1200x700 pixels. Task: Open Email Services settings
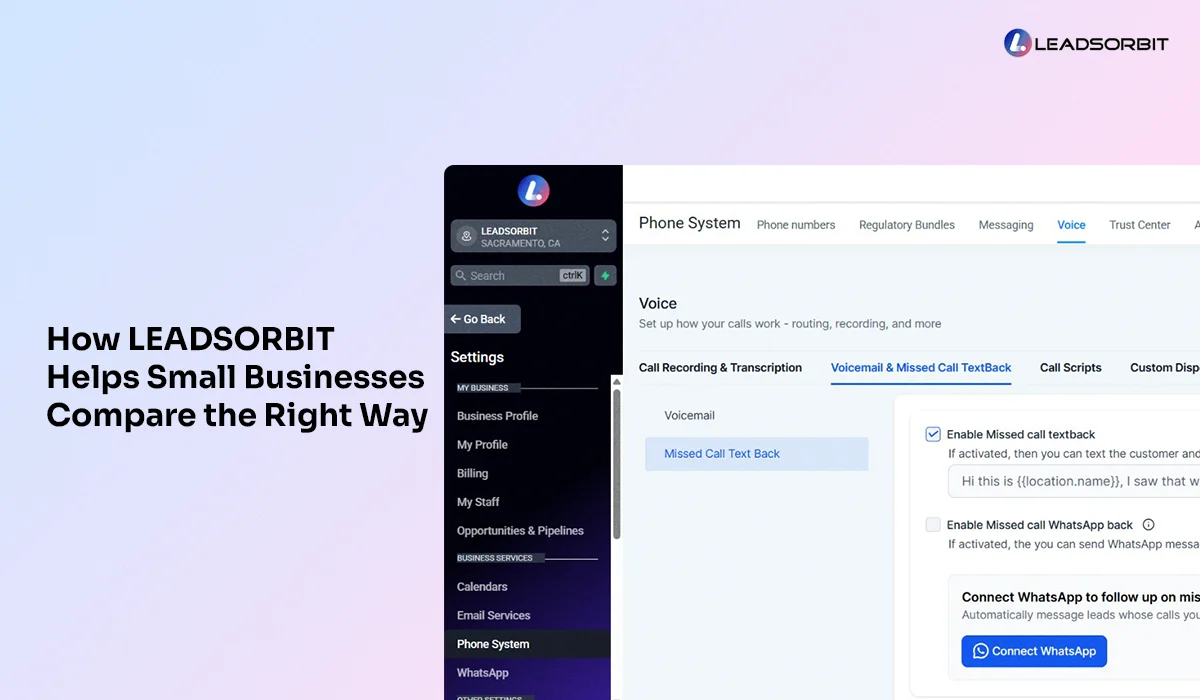coord(493,616)
